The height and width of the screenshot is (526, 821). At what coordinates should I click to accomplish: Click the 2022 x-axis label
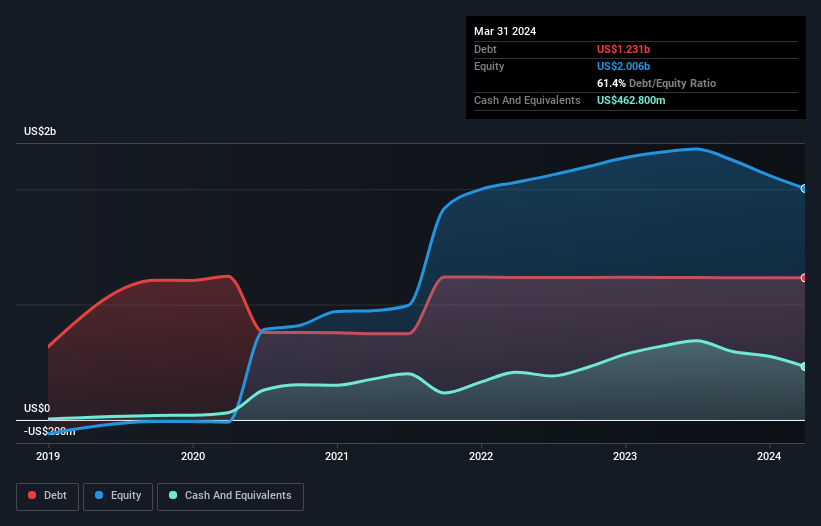click(x=481, y=456)
